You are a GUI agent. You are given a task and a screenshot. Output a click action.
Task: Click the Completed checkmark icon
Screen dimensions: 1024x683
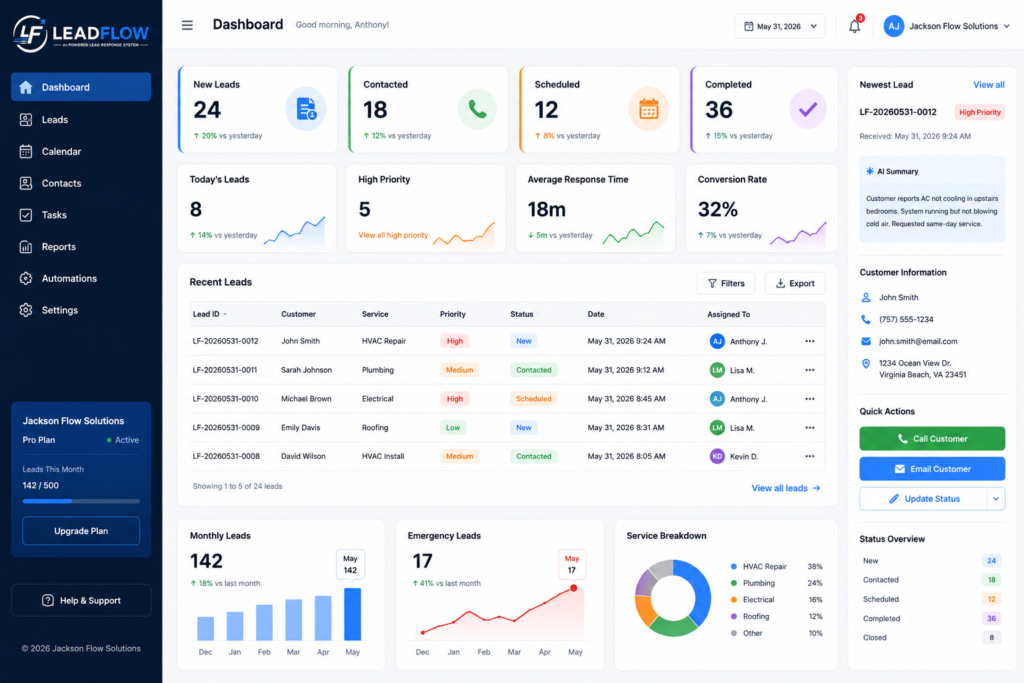(x=808, y=109)
